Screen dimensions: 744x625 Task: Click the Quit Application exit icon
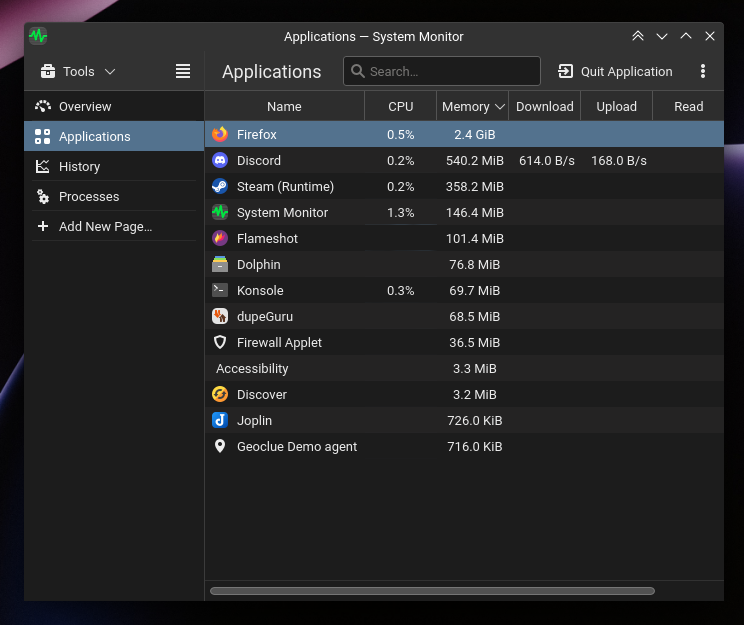click(566, 71)
